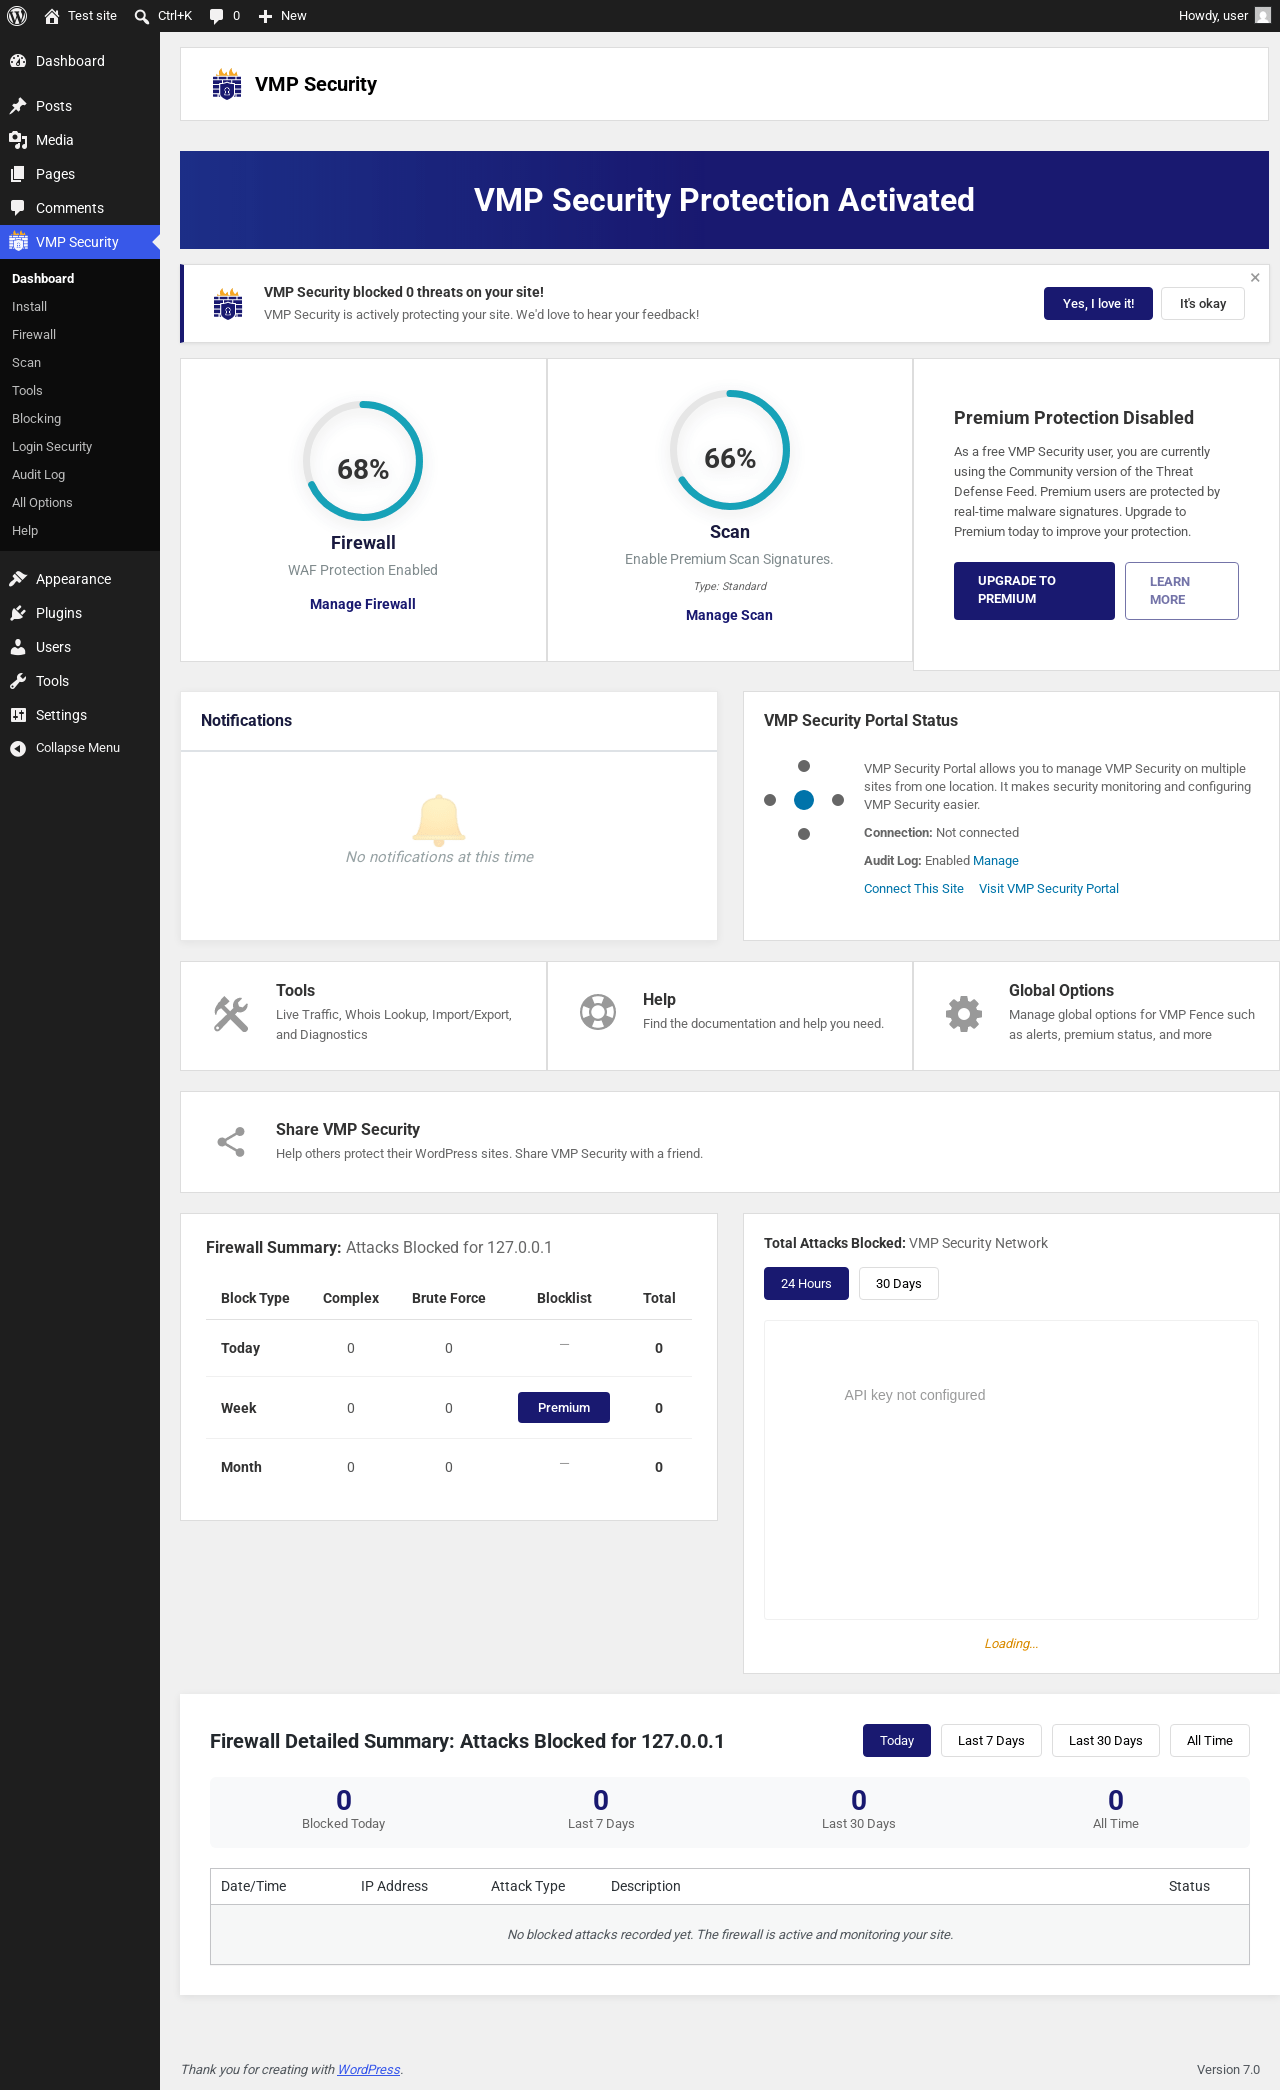The height and width of the screenshot is (2090, 1280).
Task: Open the Ctrl+K search icon
Action: 142,16
